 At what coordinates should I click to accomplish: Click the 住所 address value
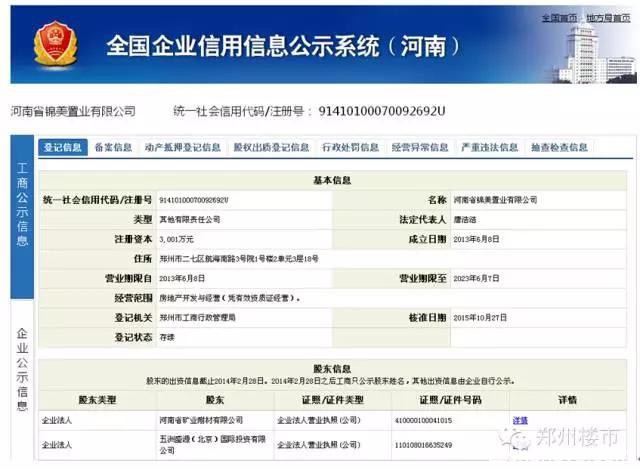(239, 259)
